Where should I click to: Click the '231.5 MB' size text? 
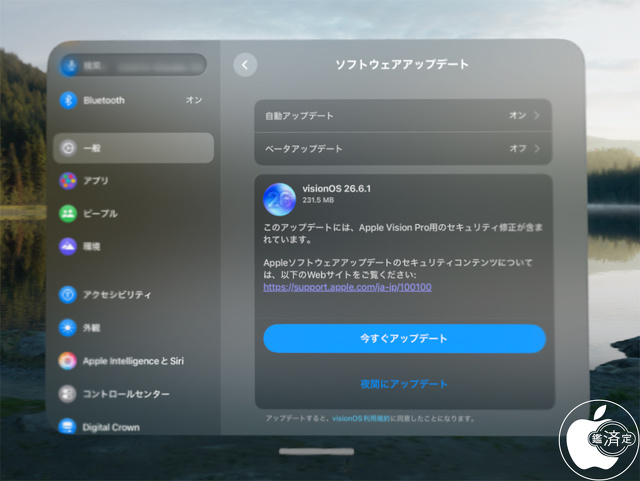coord(318,200)
